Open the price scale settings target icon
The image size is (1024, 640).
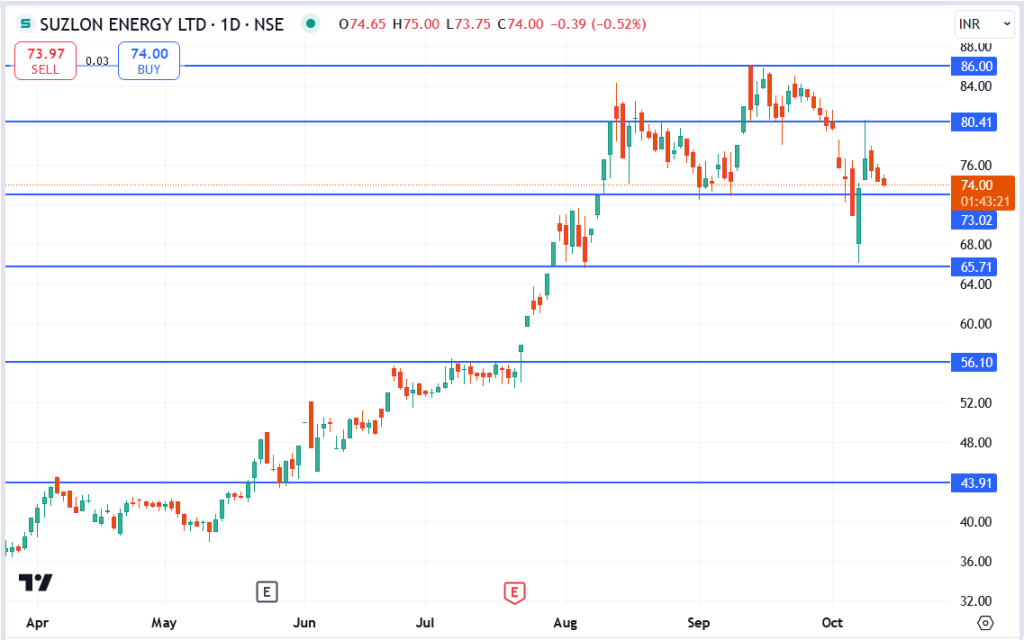pyautogui.click(x=985, y=622)
